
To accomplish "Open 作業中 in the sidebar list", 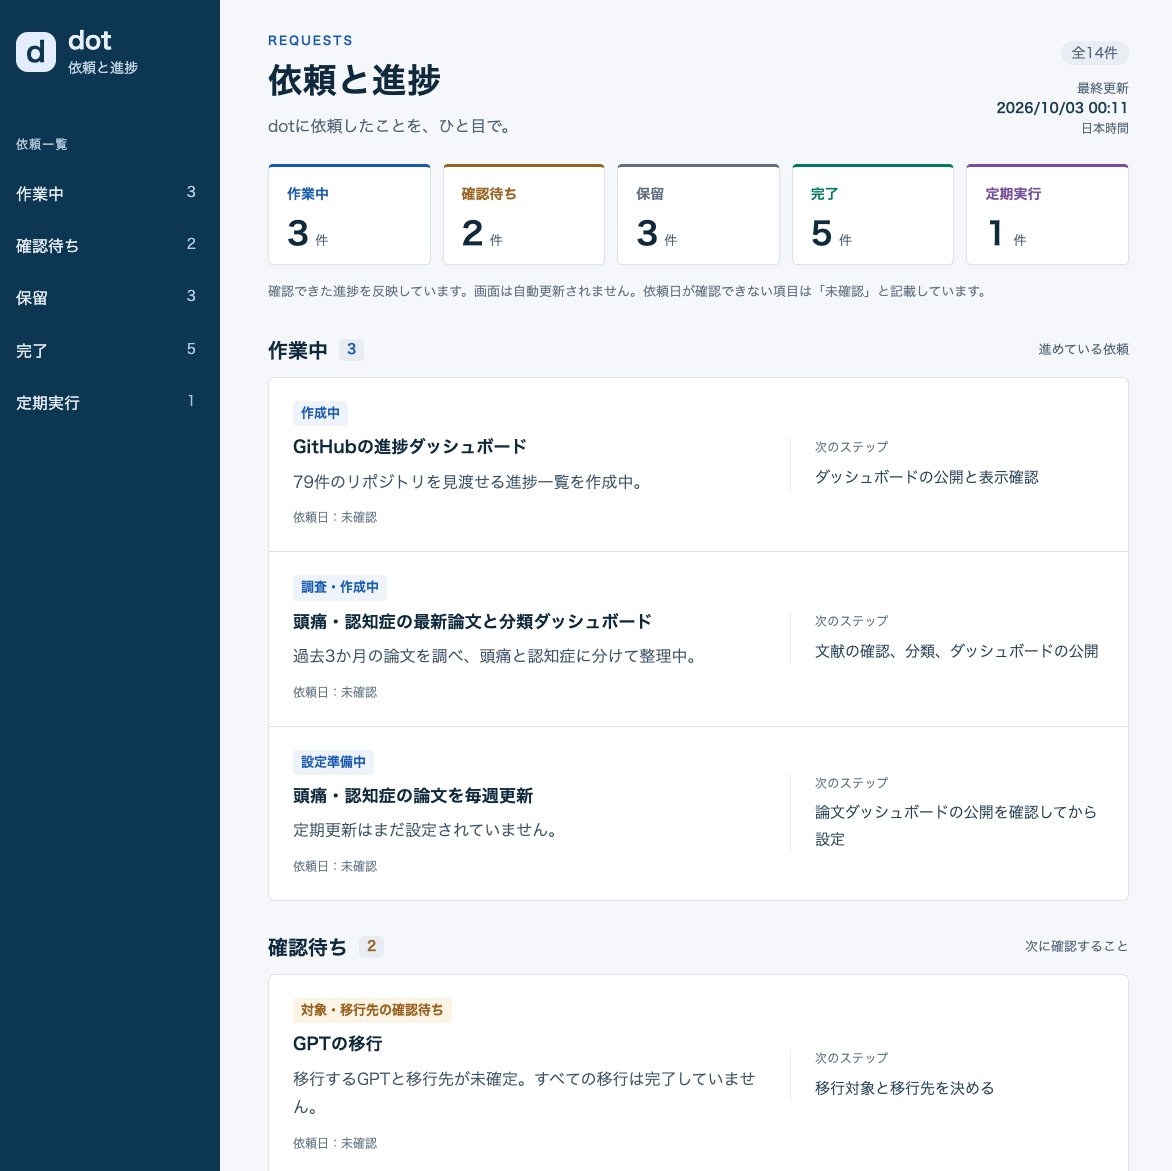I will click(x=105, y=193).
